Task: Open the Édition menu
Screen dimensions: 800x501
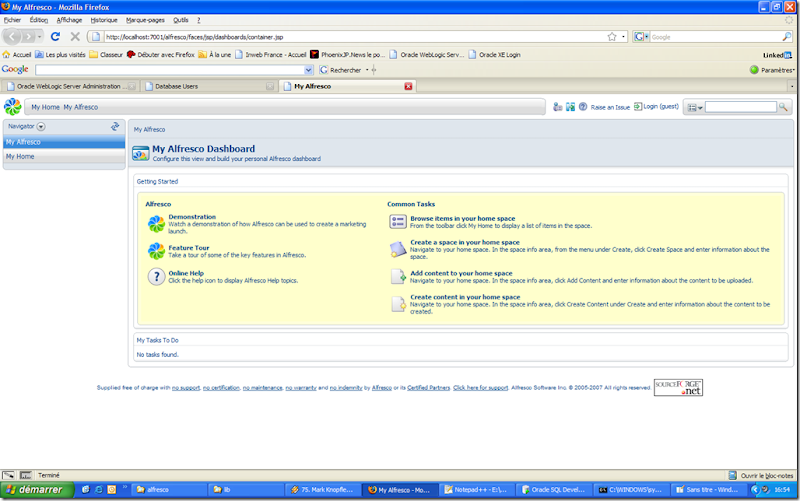Action: (x=38, y=20)
